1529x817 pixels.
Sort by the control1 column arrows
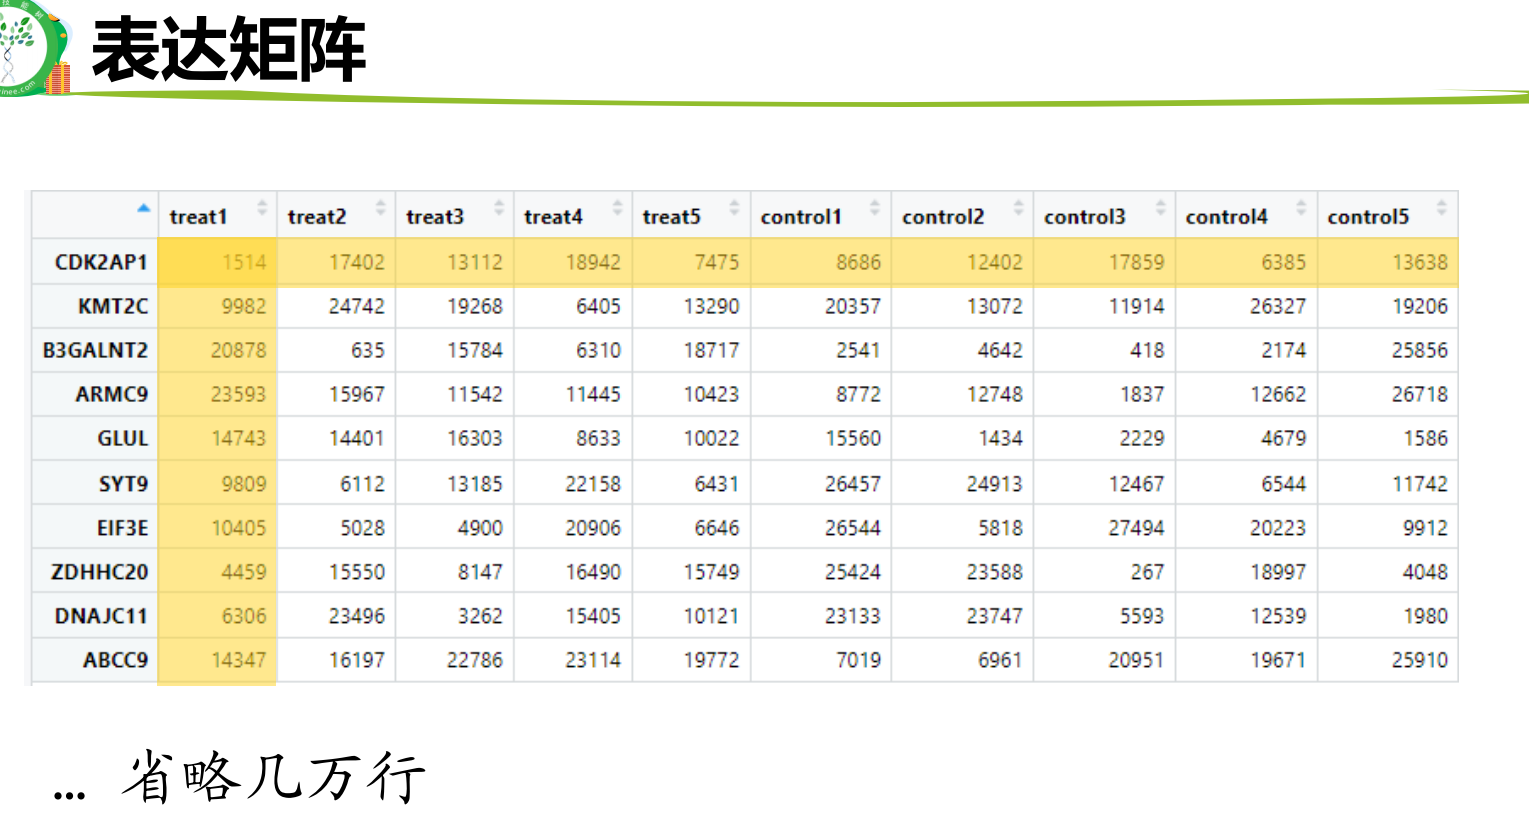[x=875, y=208]
